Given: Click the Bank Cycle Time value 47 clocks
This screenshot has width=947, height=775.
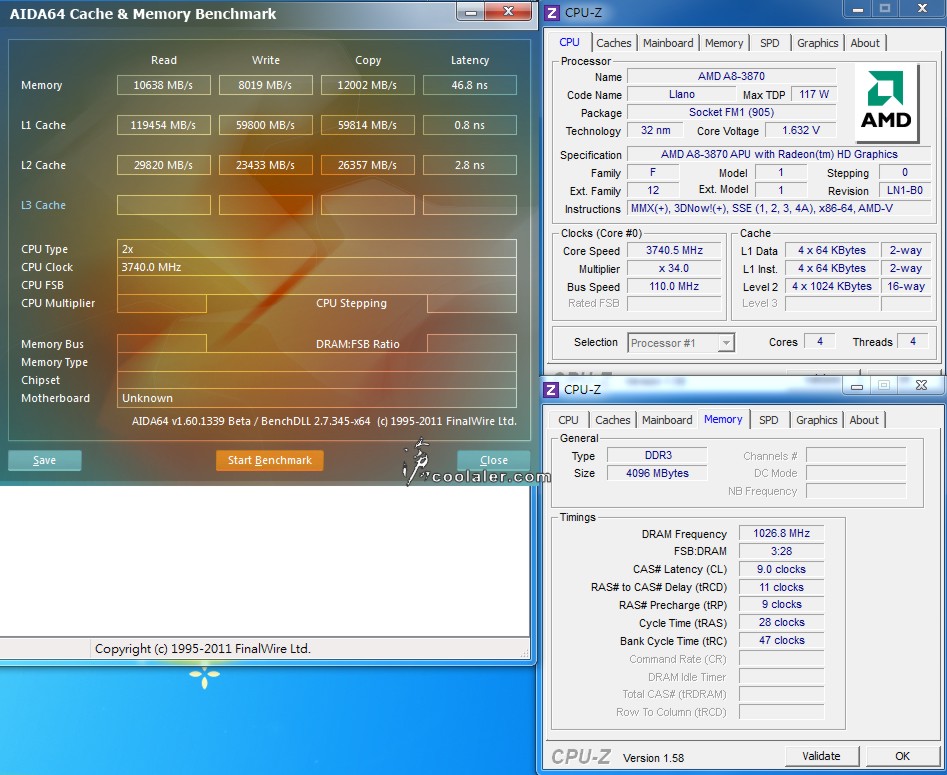Looking at the screenshot, I should coord(782,640).
